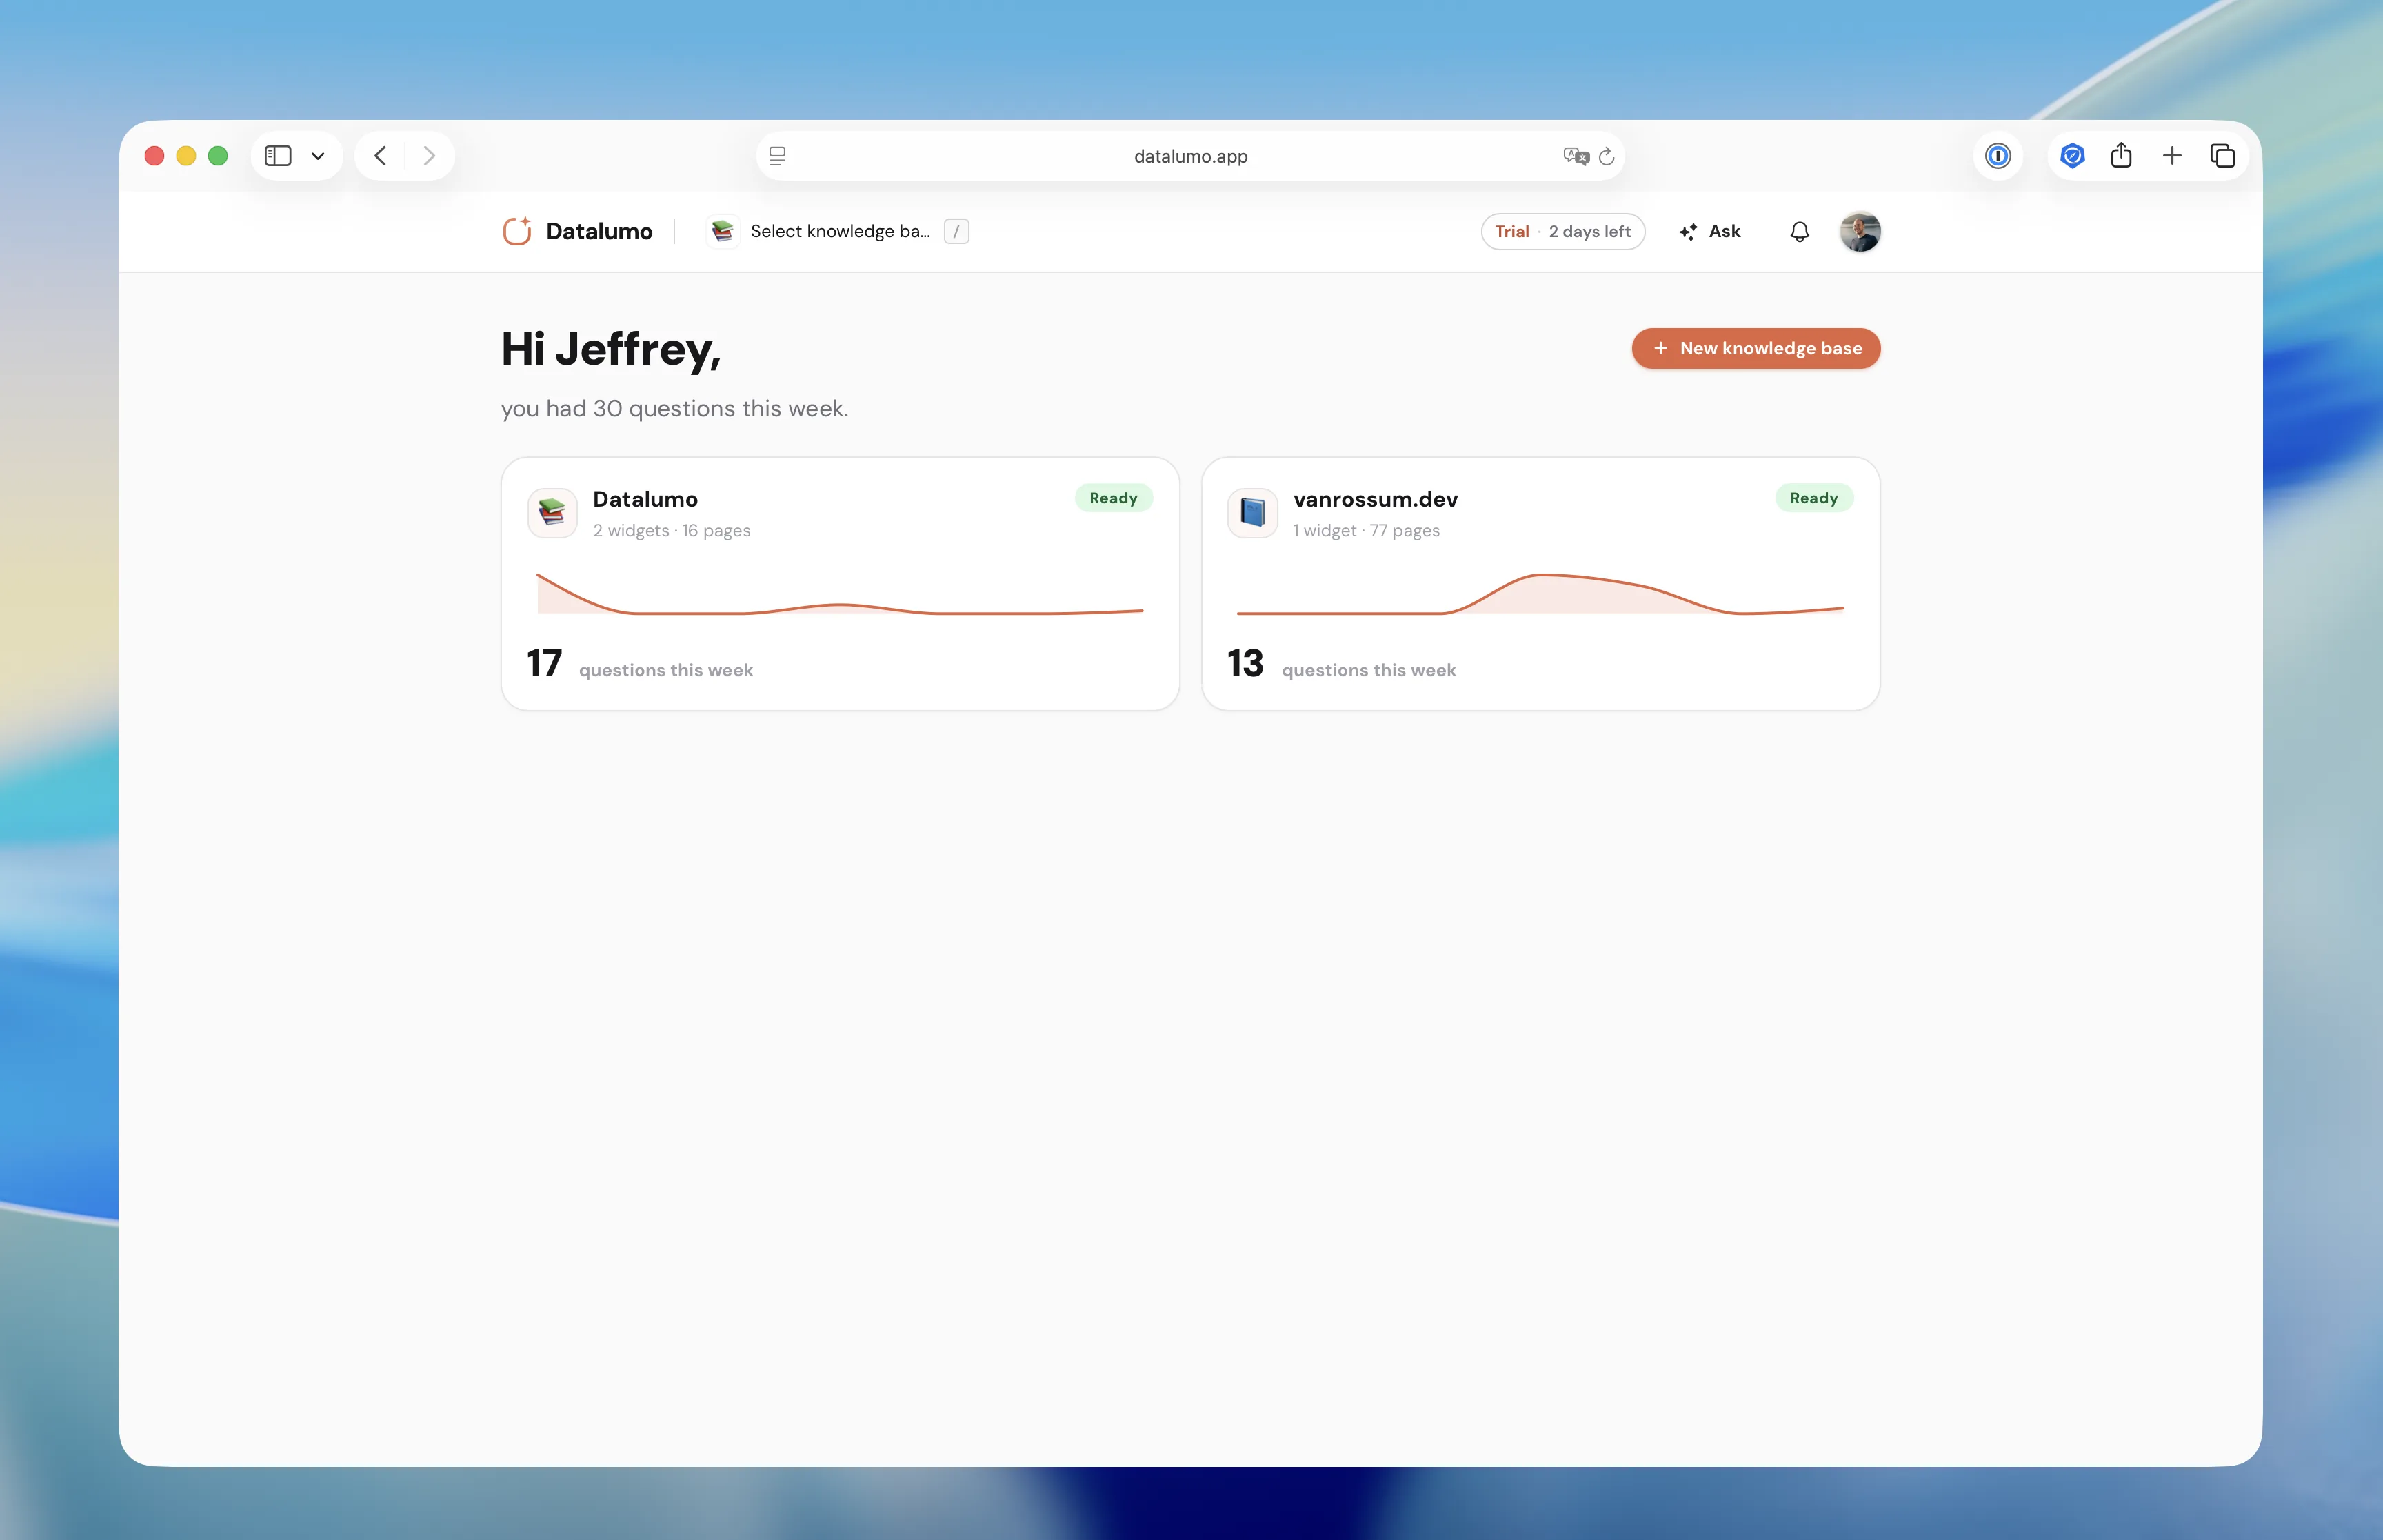Click the Datalumo questions sparkline chart

click(x=840, y=594)
